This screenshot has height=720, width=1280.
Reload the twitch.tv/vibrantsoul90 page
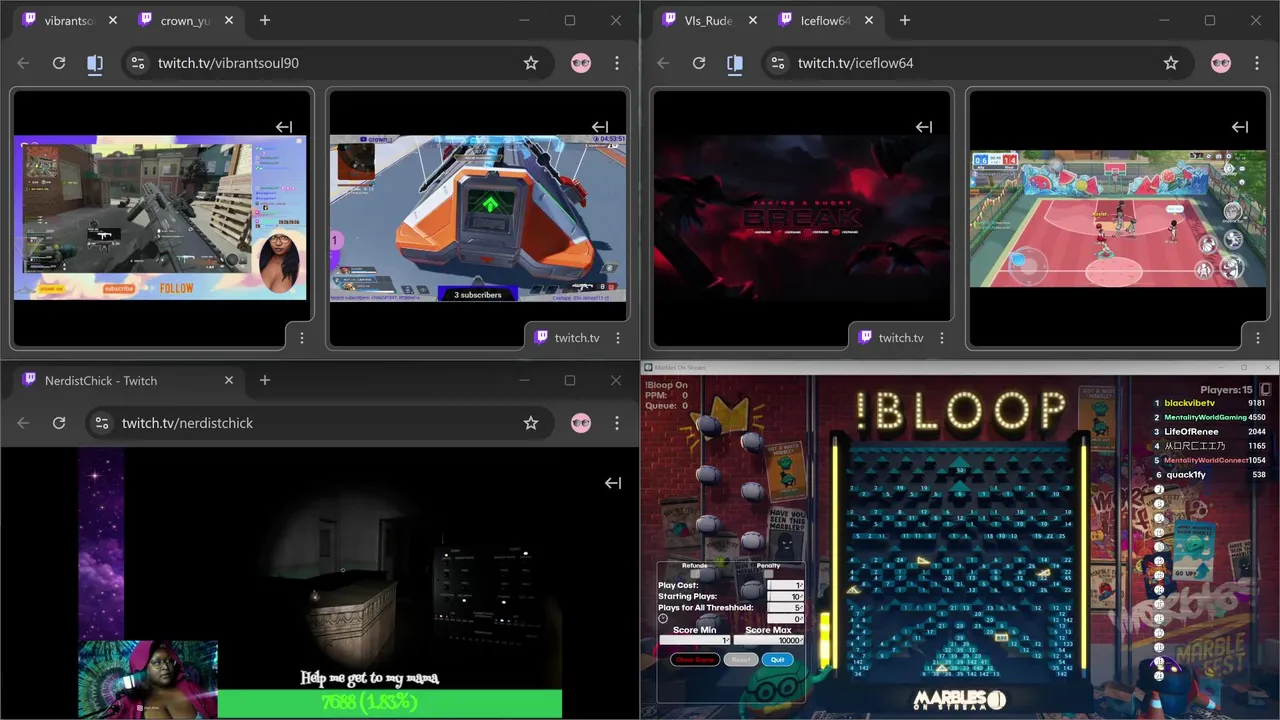59,63
